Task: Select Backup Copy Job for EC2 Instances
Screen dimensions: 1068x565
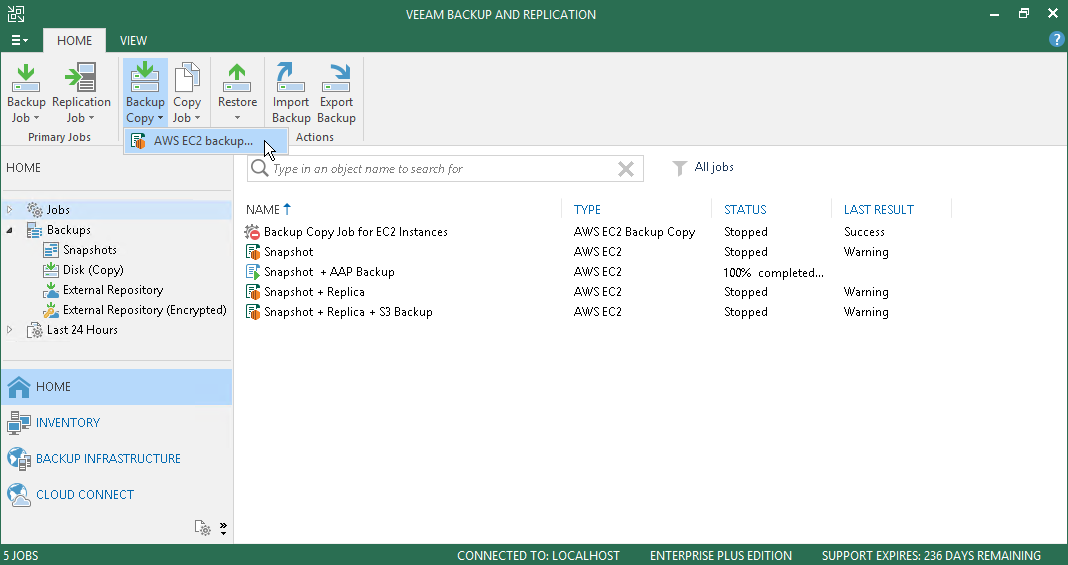Action: [356, 232]
